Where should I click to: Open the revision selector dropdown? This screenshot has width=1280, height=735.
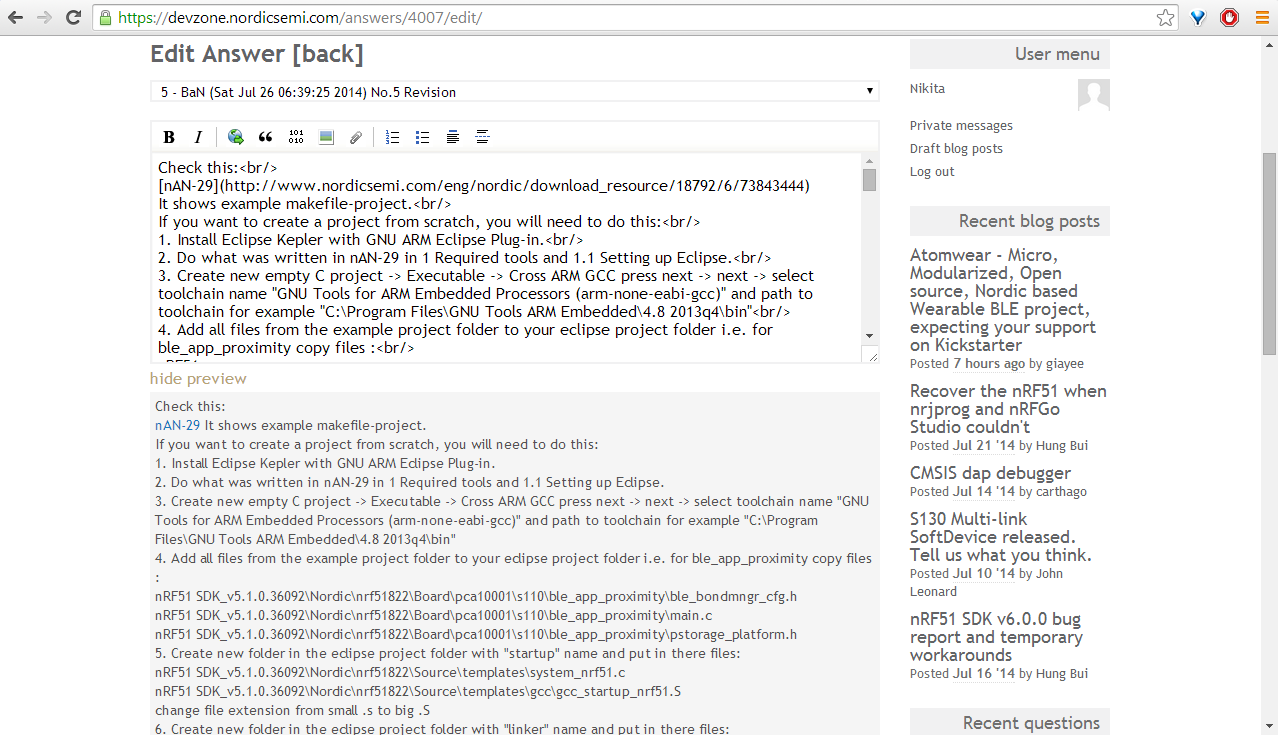tap(515, 92)
